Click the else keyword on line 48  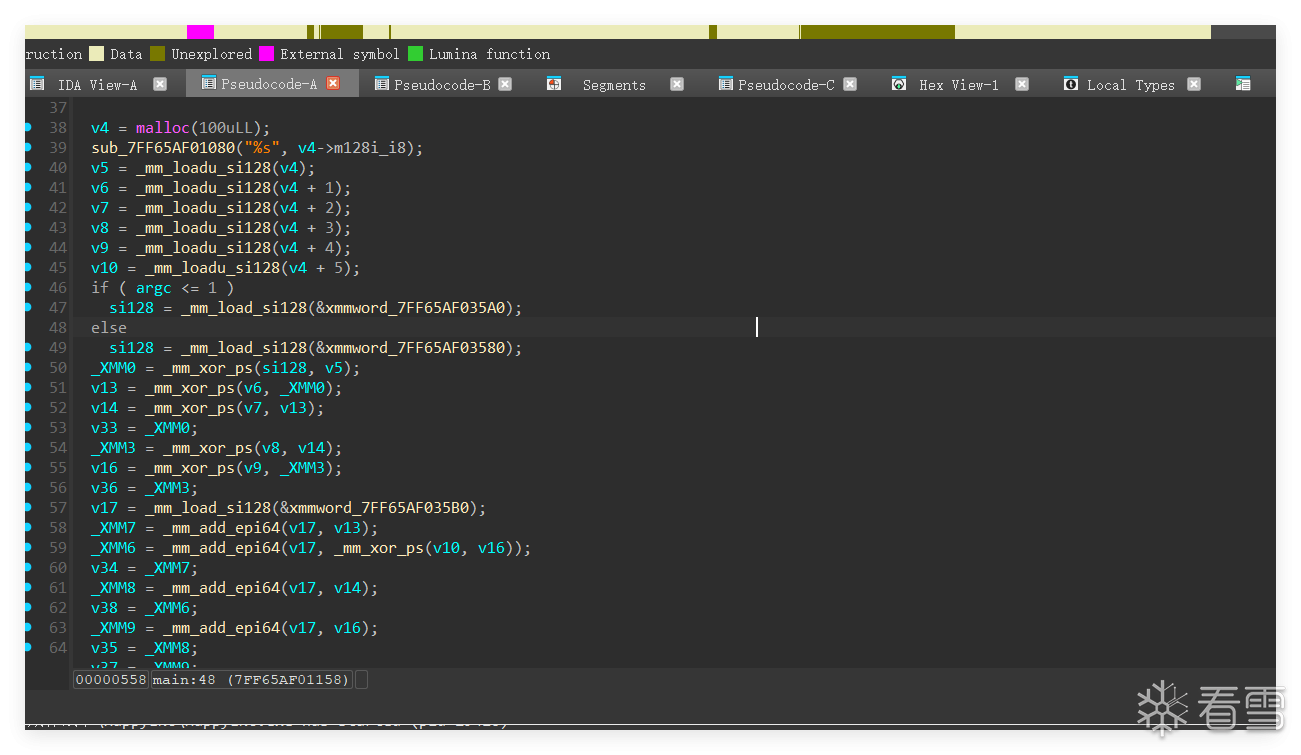tap(109, 328)
